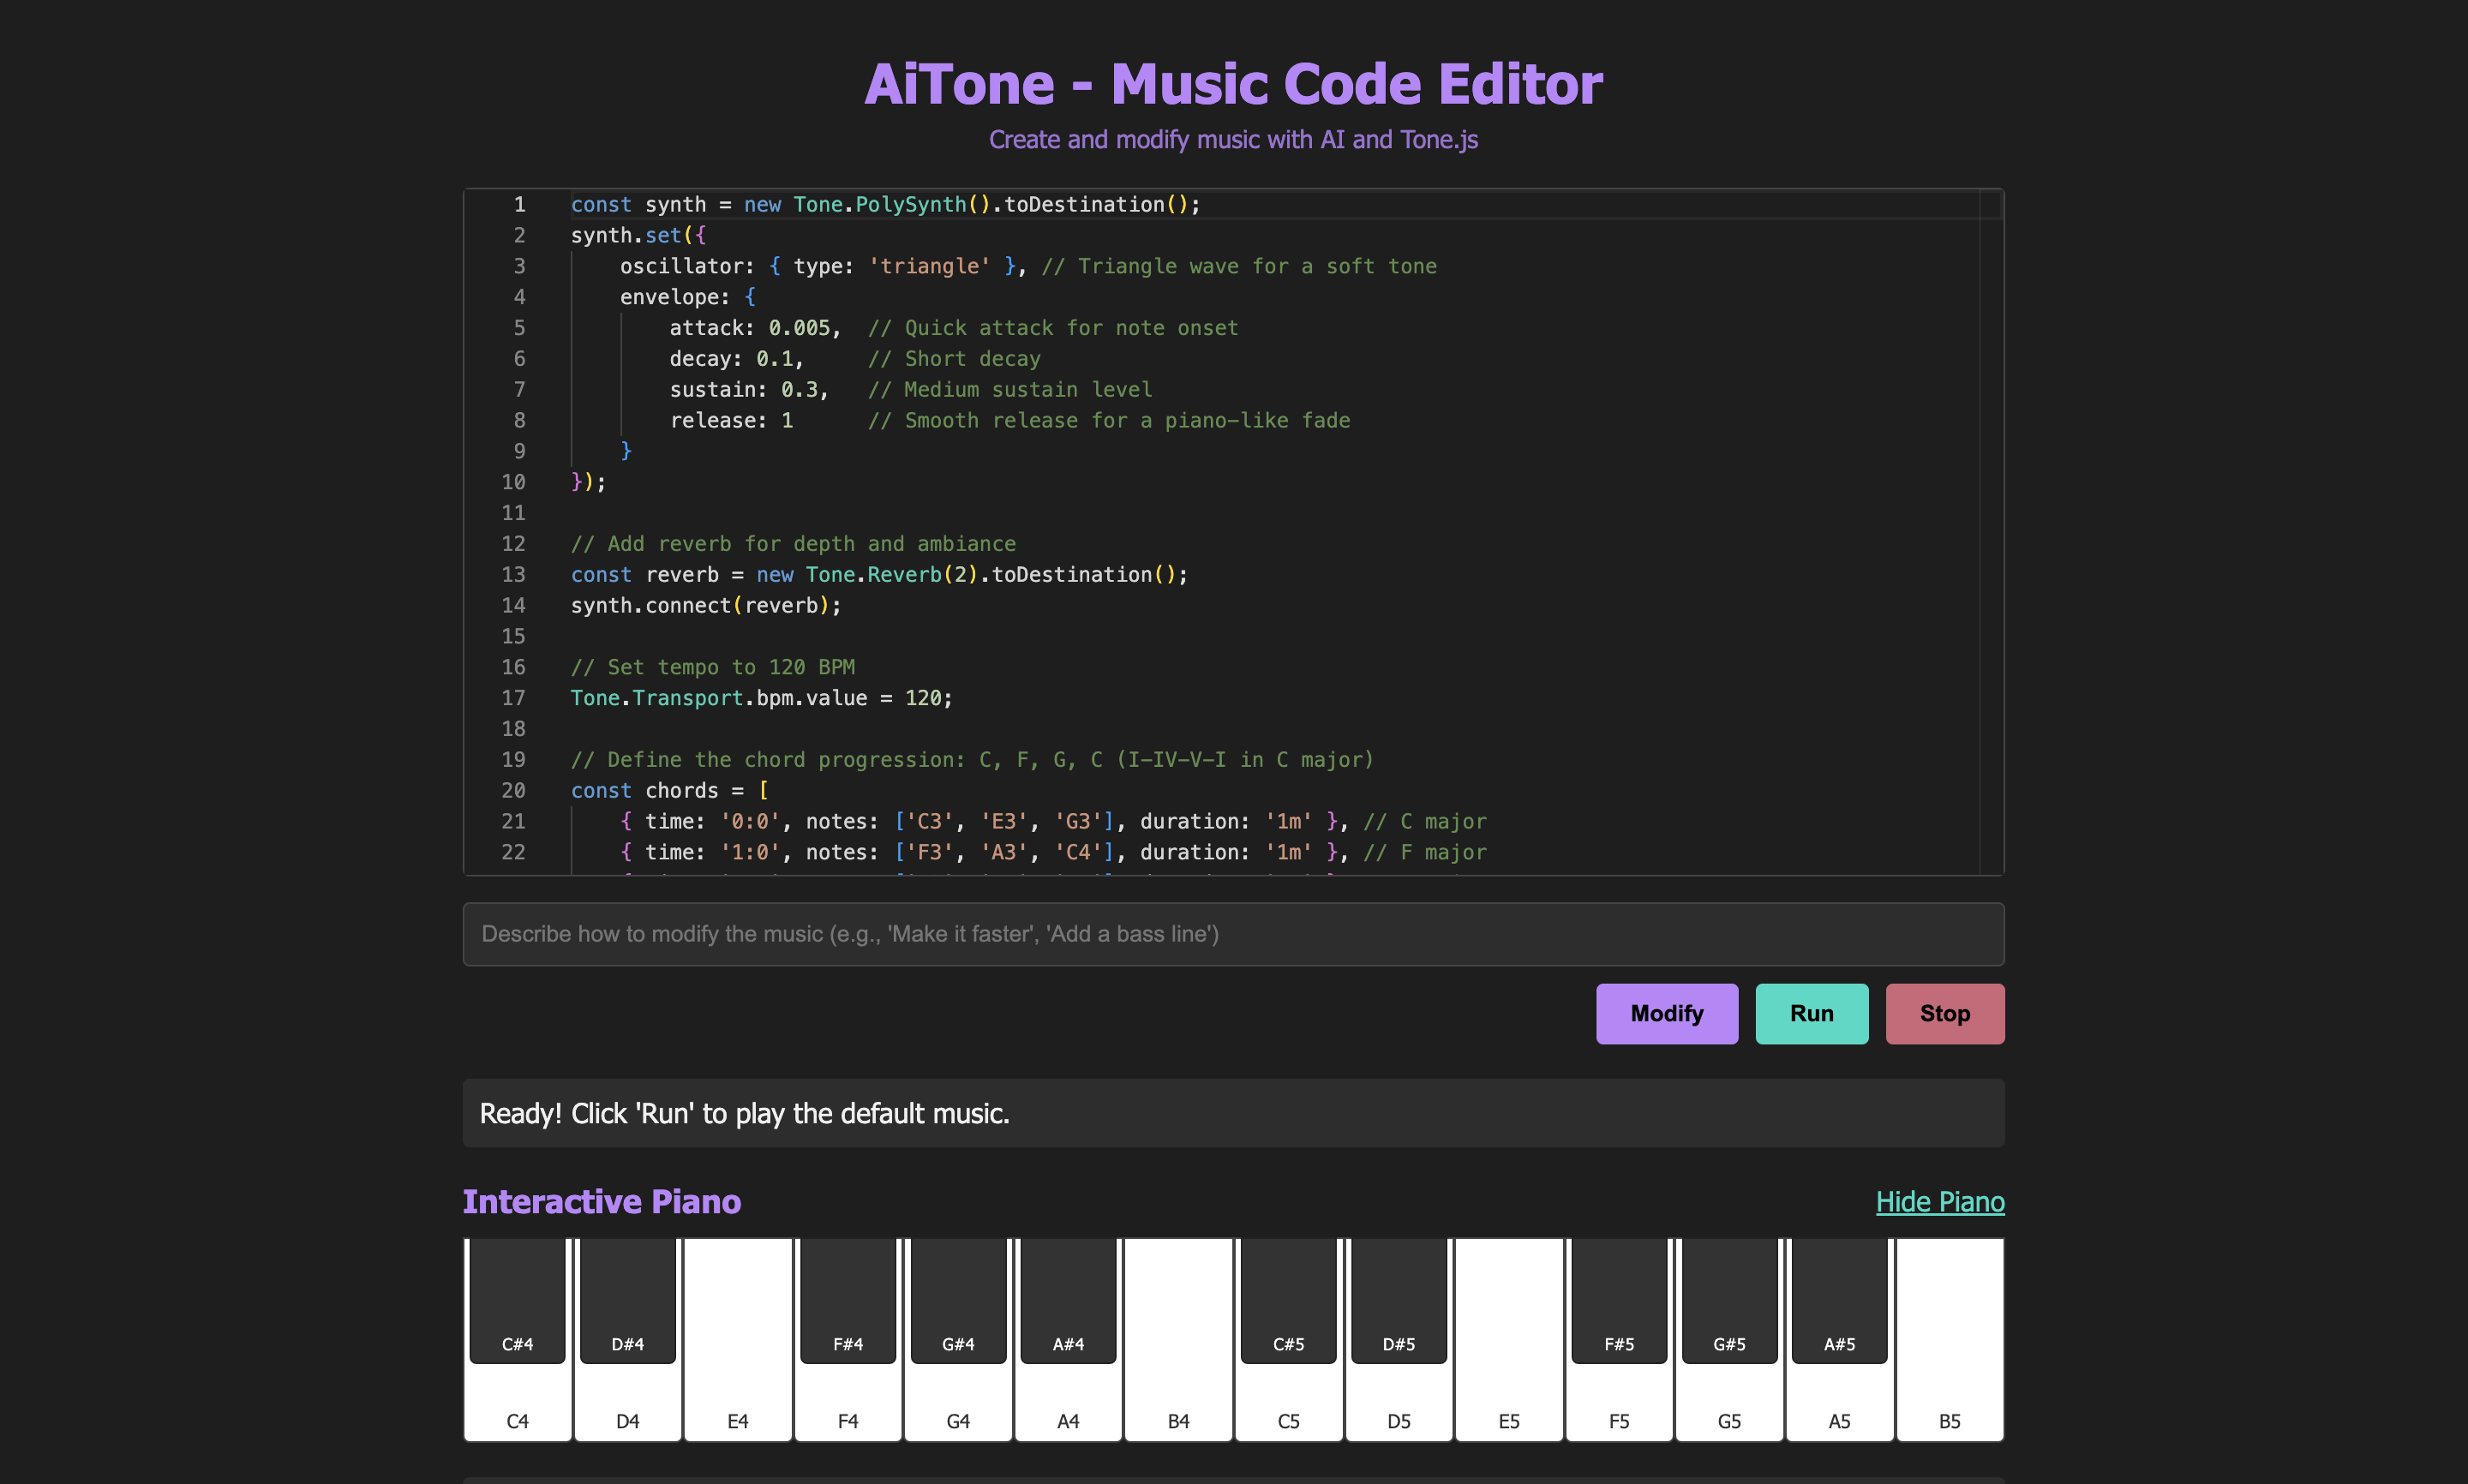Screen dimensions: 2468x1484
Task: Stop the music playback
Action: (x=1944, y=1013)
